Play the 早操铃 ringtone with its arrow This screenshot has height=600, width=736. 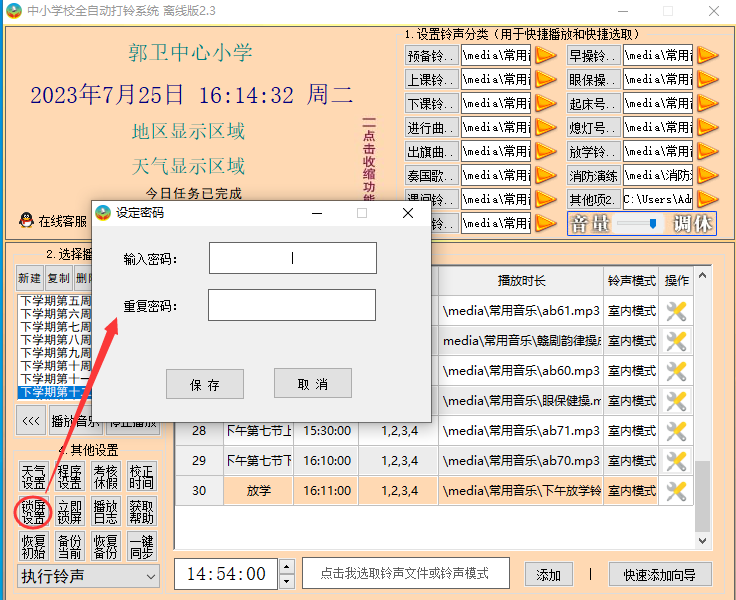[x=707, y=55]
